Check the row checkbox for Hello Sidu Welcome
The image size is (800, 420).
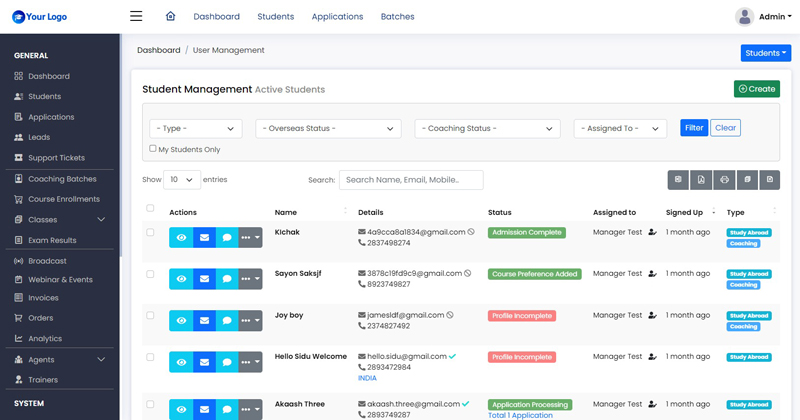[150, 357]
